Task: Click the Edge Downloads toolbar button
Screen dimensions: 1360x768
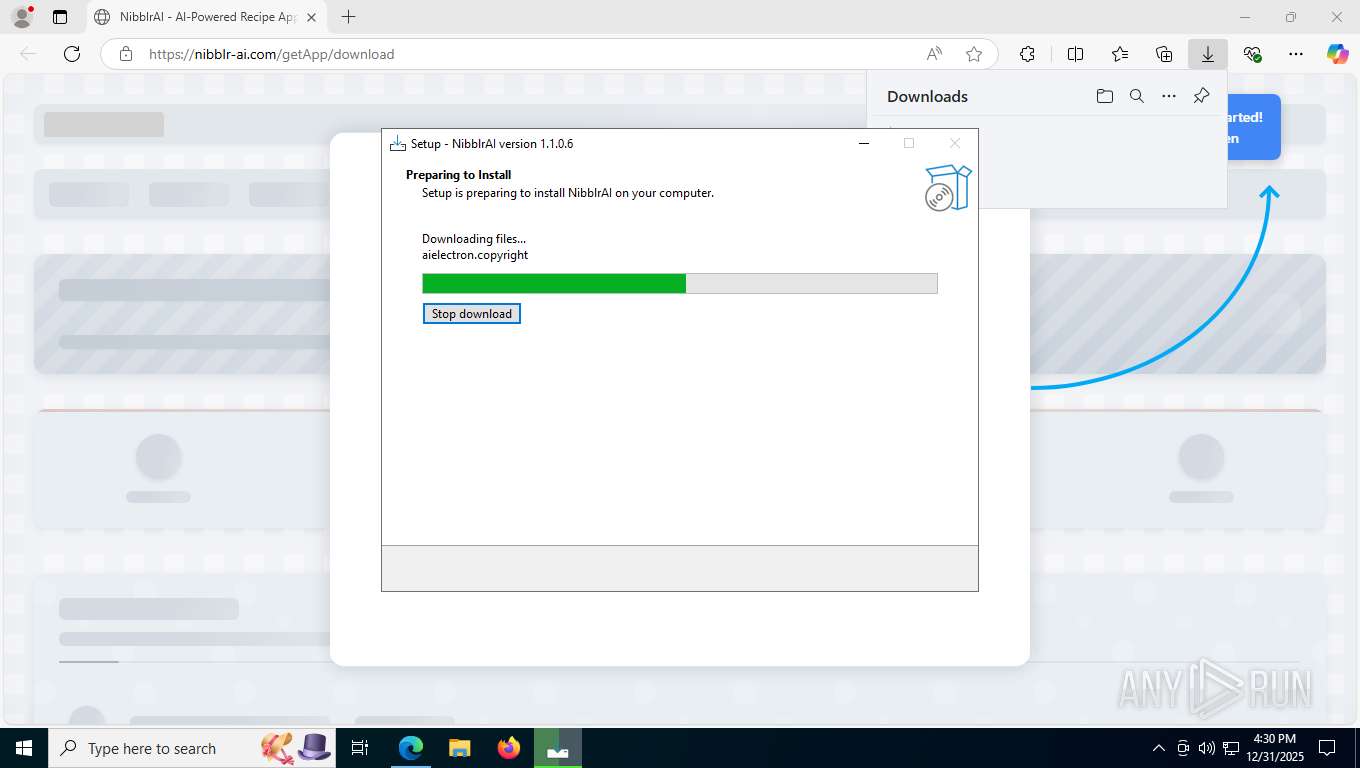Action: [x=1208, y=54]
